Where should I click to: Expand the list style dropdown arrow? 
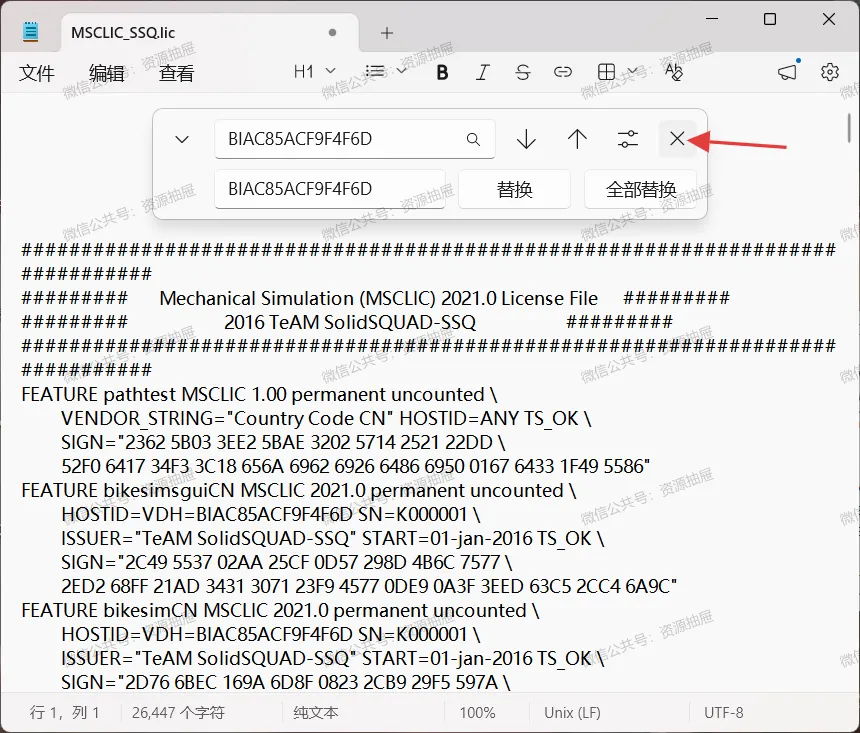click(401, 71)
